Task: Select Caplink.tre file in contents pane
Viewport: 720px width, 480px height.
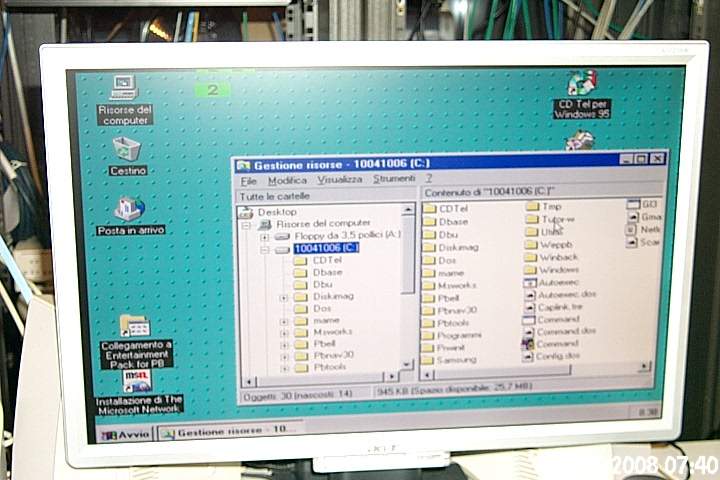Action: (553, 307)
